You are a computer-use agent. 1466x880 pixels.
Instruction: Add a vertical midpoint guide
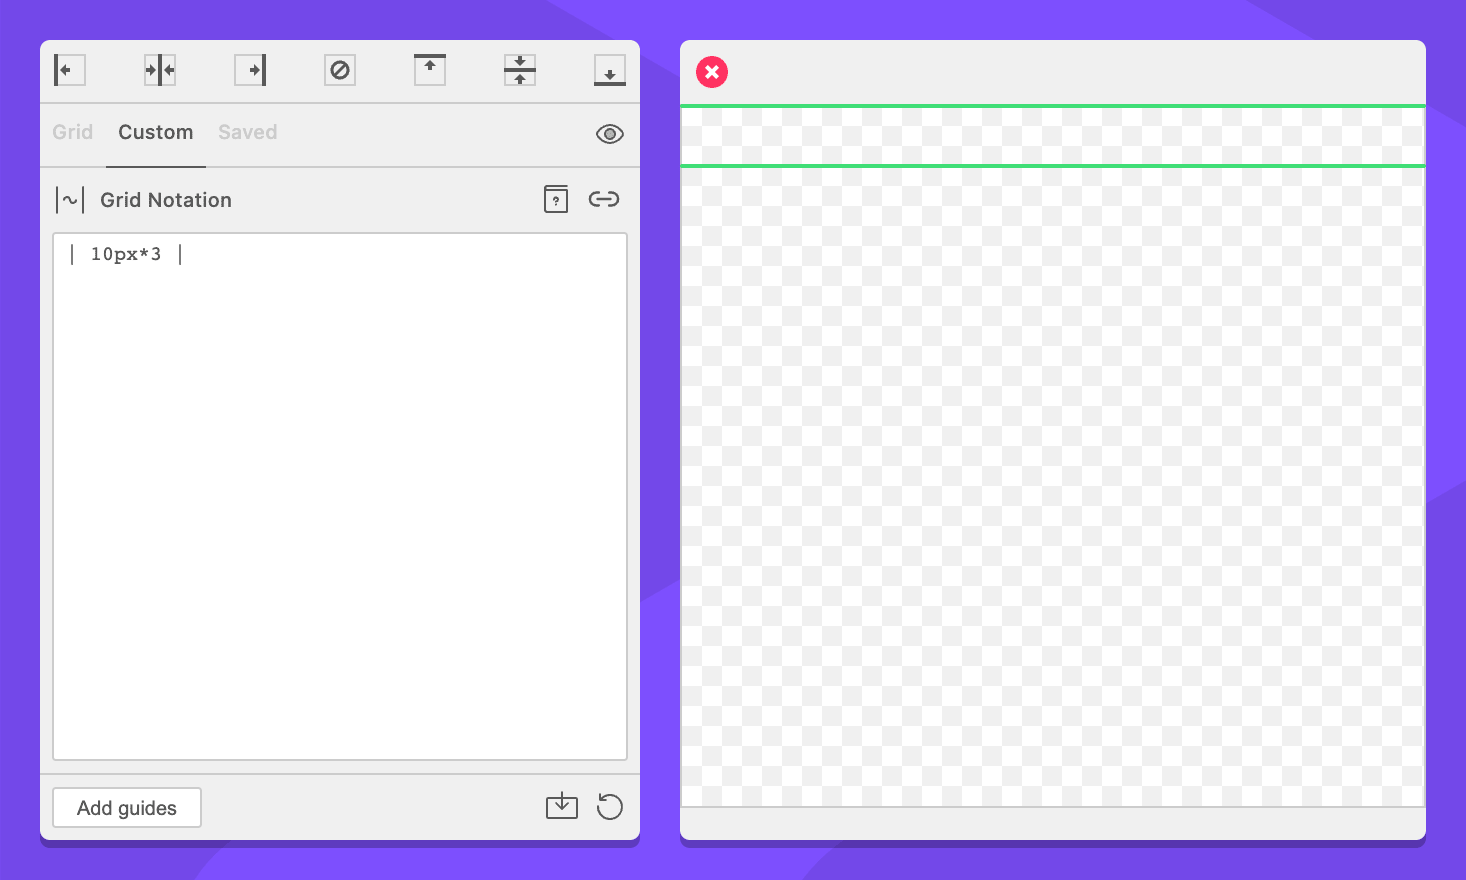pos(160,70)
